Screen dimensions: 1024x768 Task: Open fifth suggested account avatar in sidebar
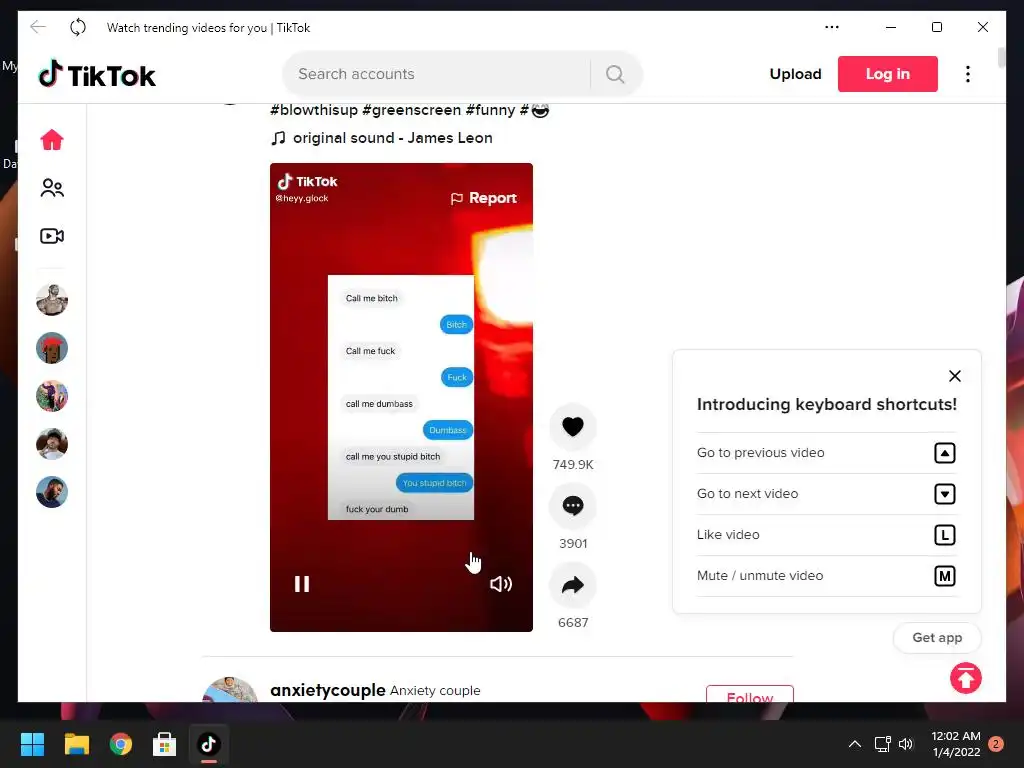point(52,492)
